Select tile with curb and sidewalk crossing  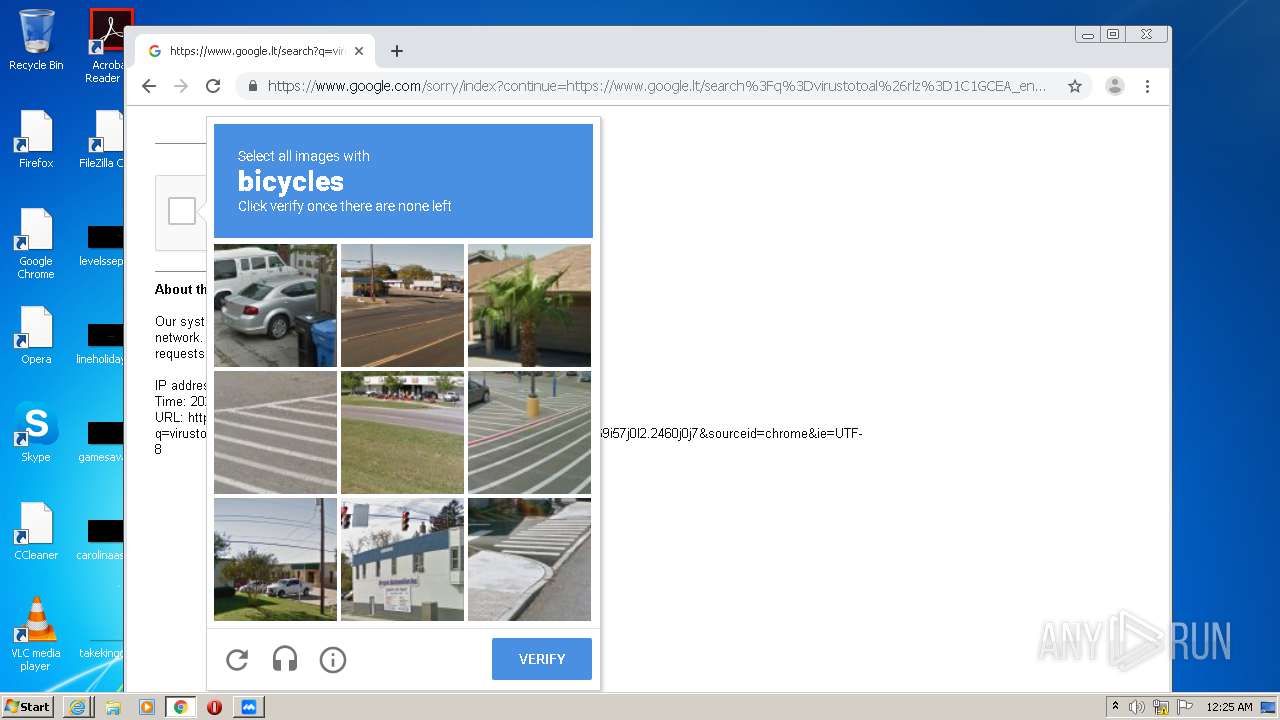[529, 560]
